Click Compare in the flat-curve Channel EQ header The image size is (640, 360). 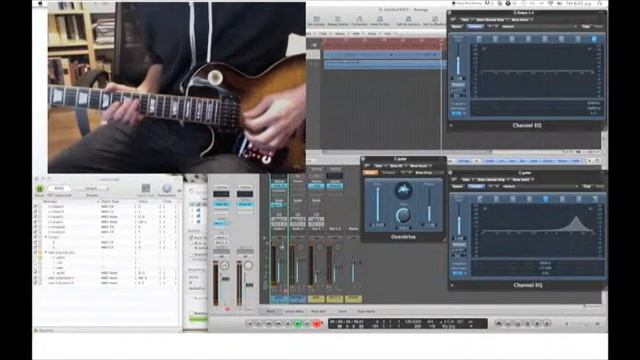tap(475, 27)
